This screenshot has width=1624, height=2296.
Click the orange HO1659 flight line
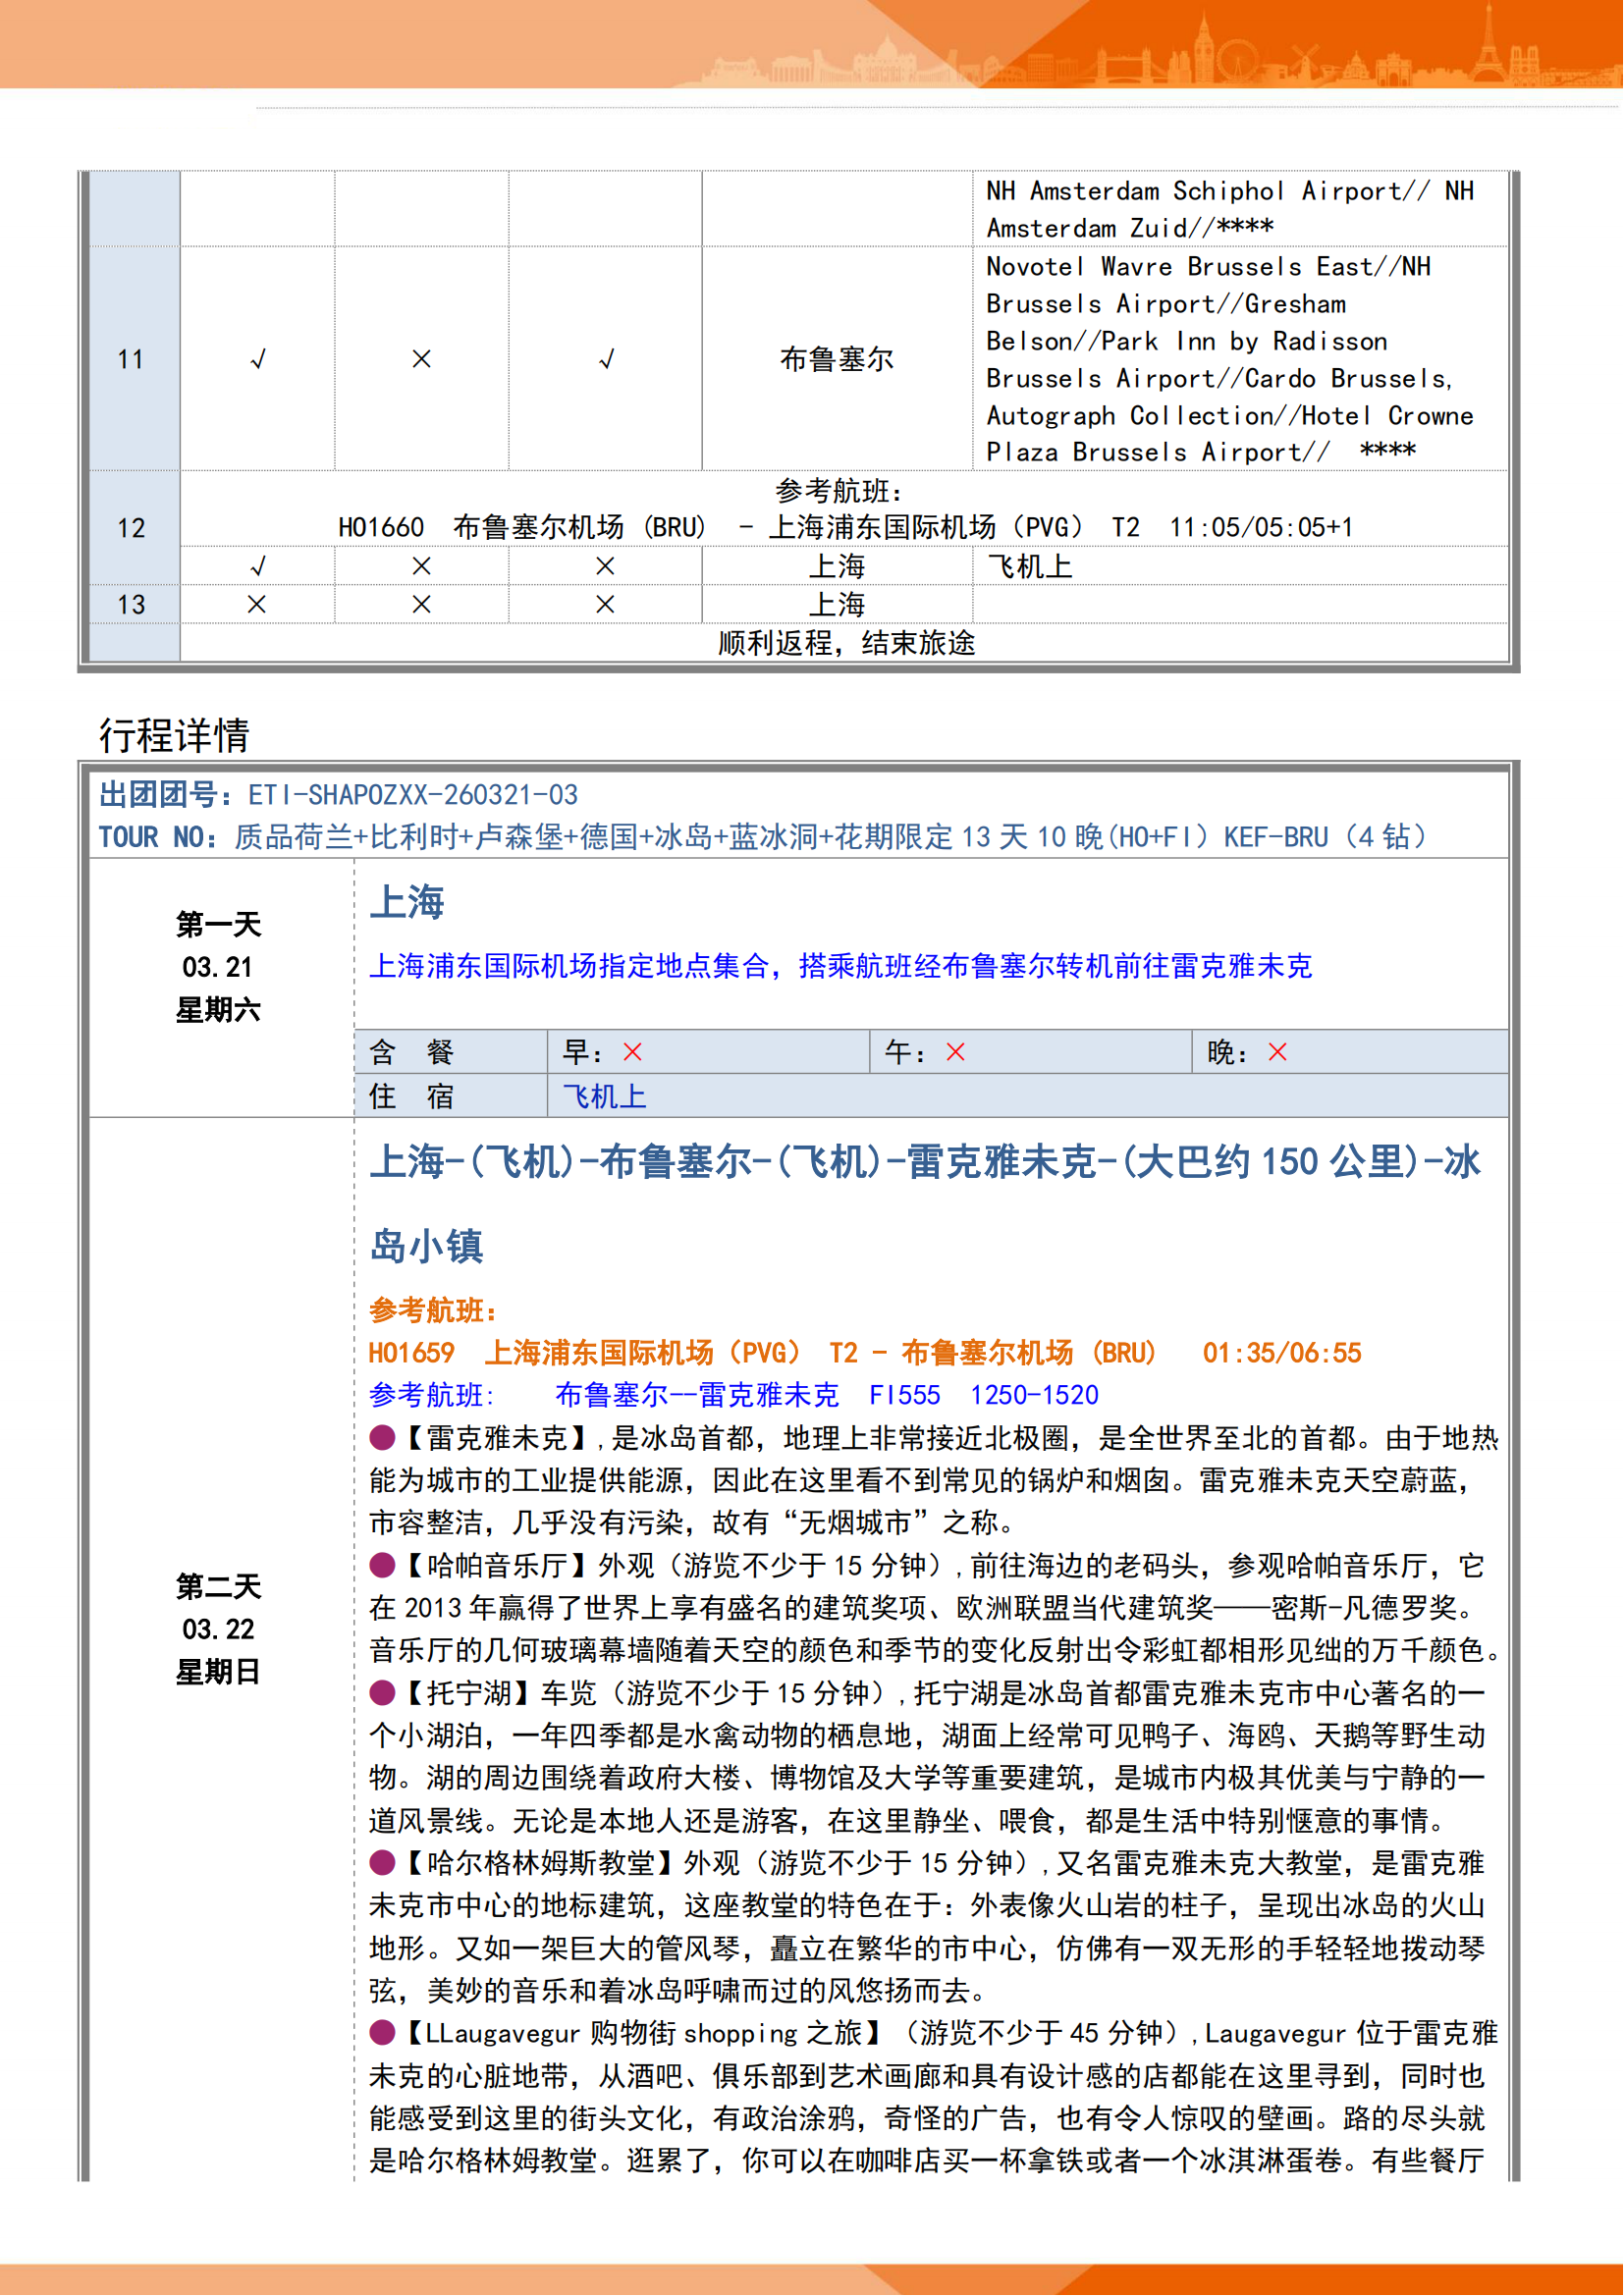[x=865, y=1353]
